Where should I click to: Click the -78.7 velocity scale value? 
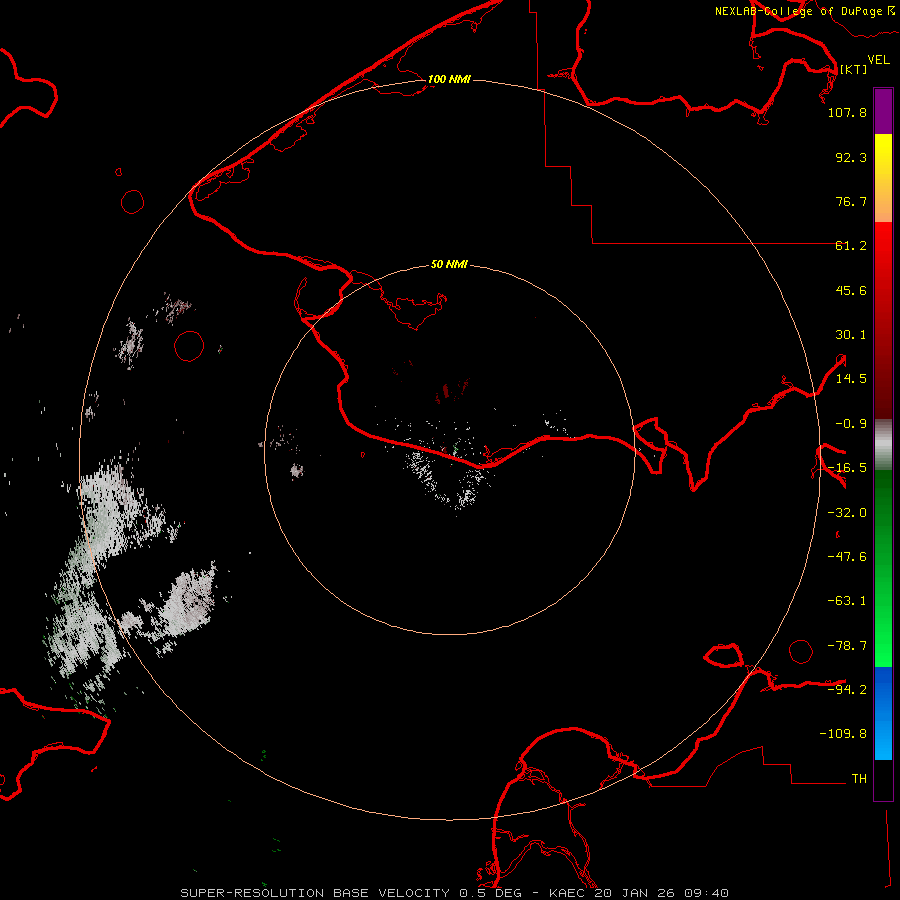point(847,646)
